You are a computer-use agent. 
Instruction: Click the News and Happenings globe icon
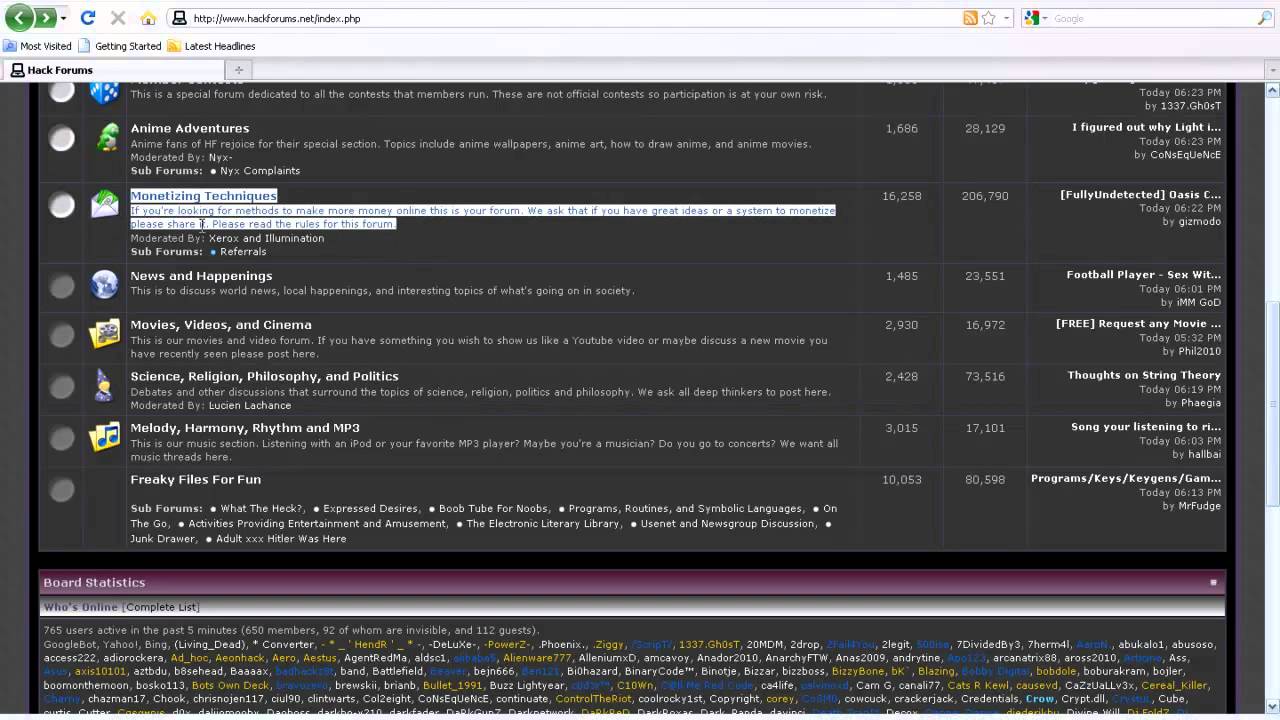(105, 284)
